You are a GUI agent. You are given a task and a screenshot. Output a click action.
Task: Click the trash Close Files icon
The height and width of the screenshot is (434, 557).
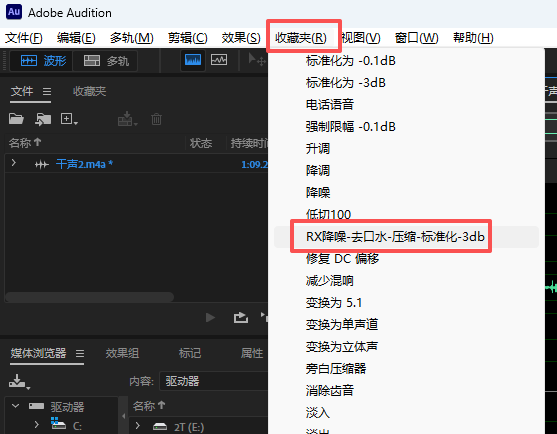(156, 119)
